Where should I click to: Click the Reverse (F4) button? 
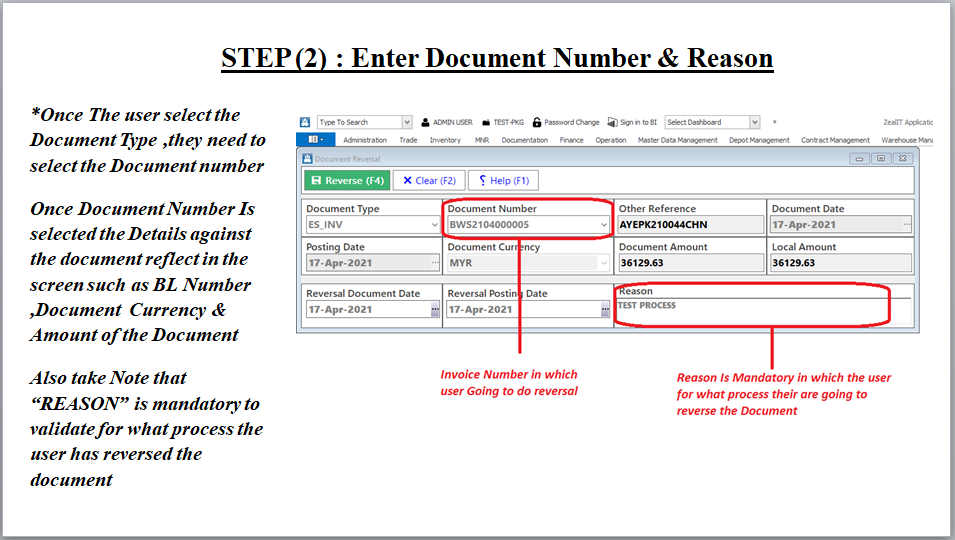click(x=347, y=181)
